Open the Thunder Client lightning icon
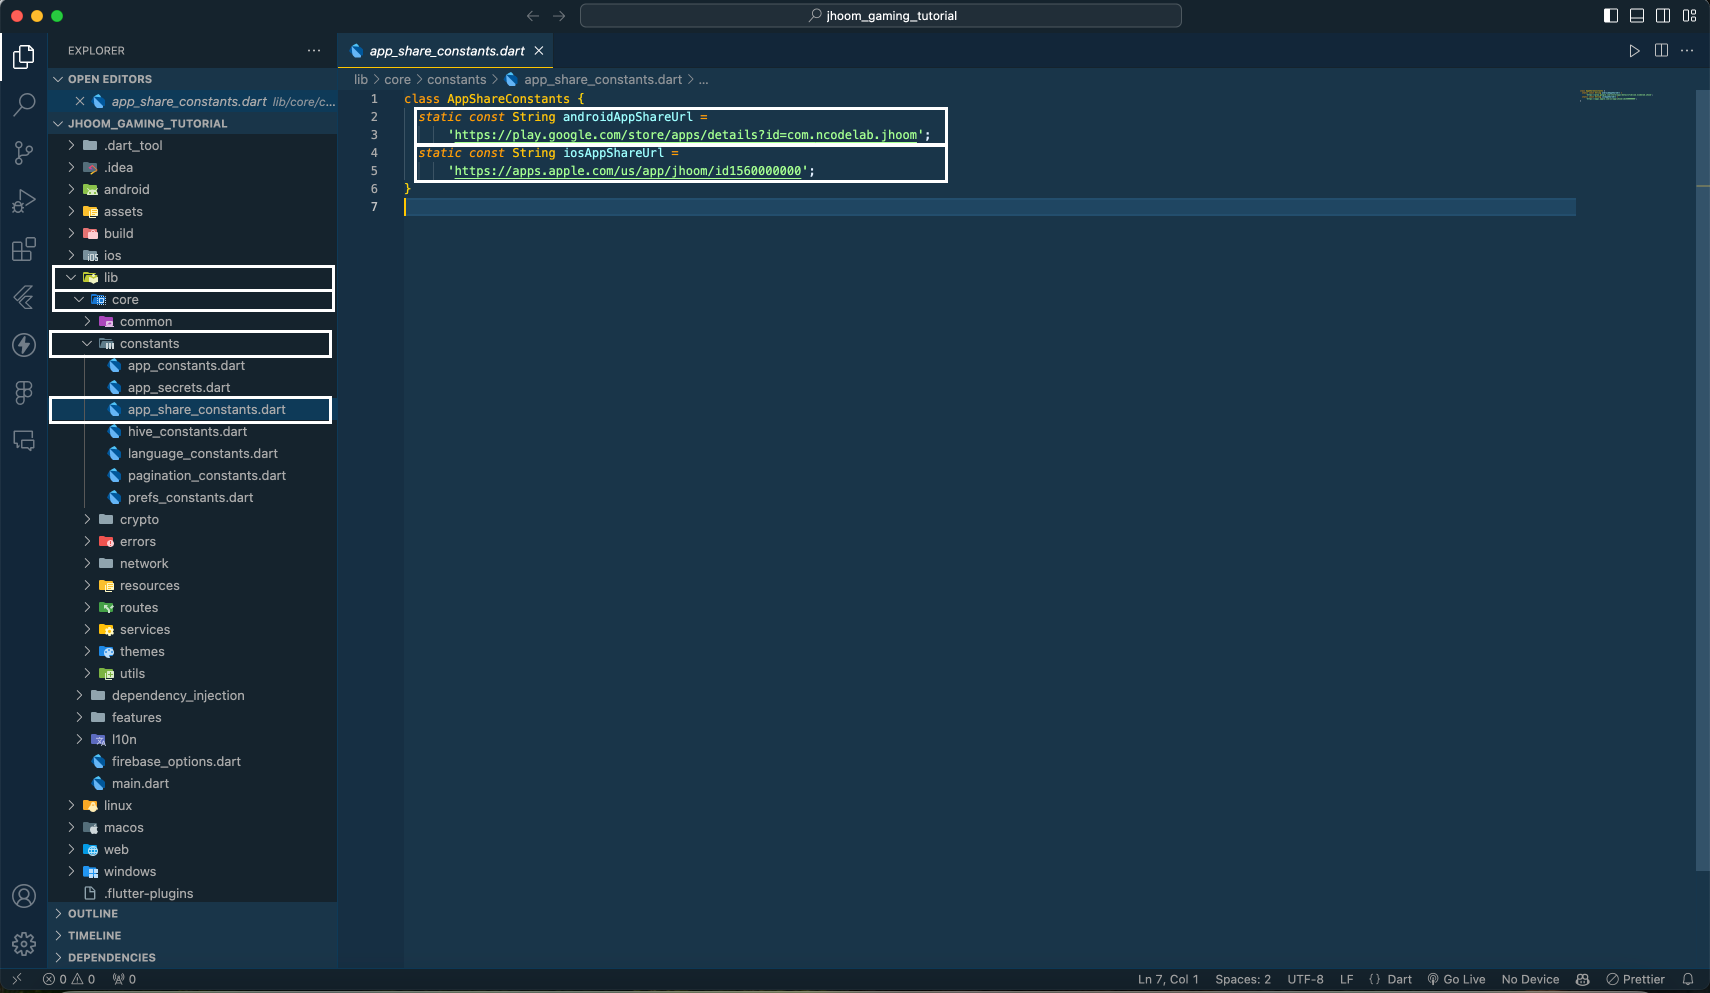The height and width of the screenshot is (993, 1710). click(24, 345)
